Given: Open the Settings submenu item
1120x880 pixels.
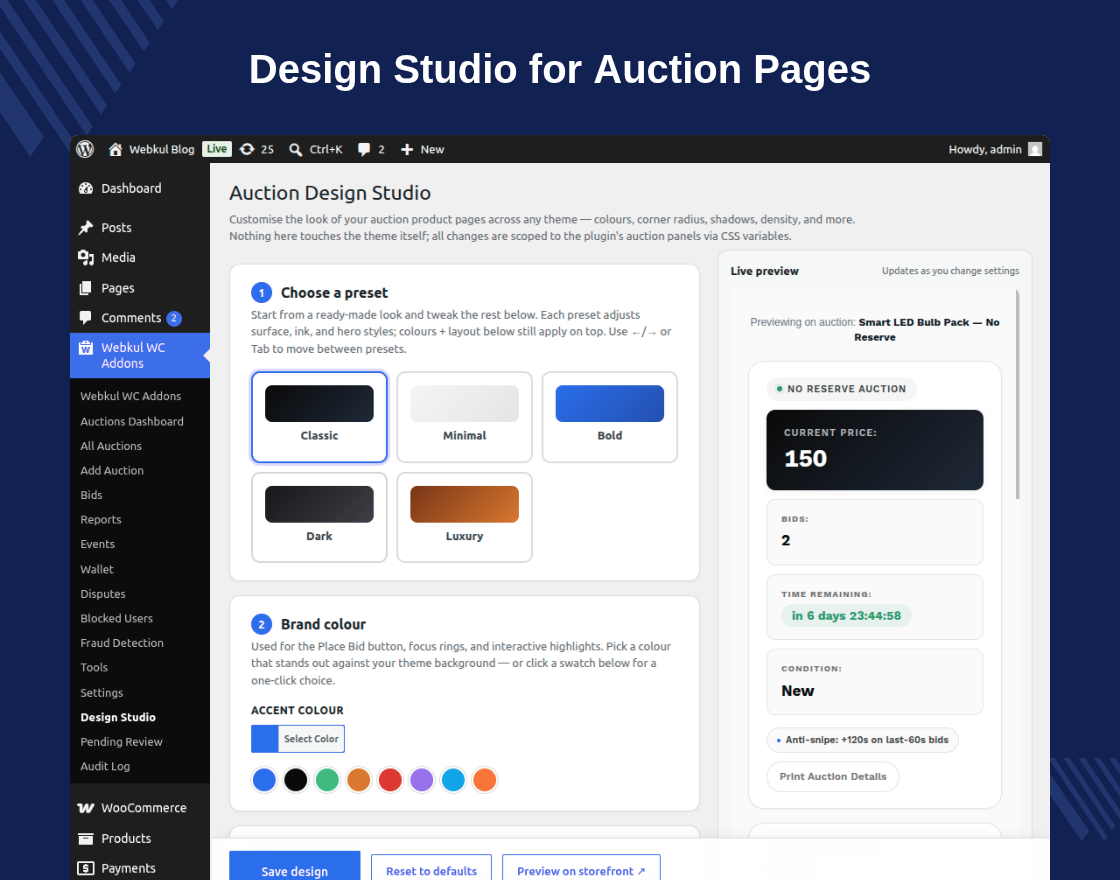Looking at the screenshot, I should click(x=101, y=693).
